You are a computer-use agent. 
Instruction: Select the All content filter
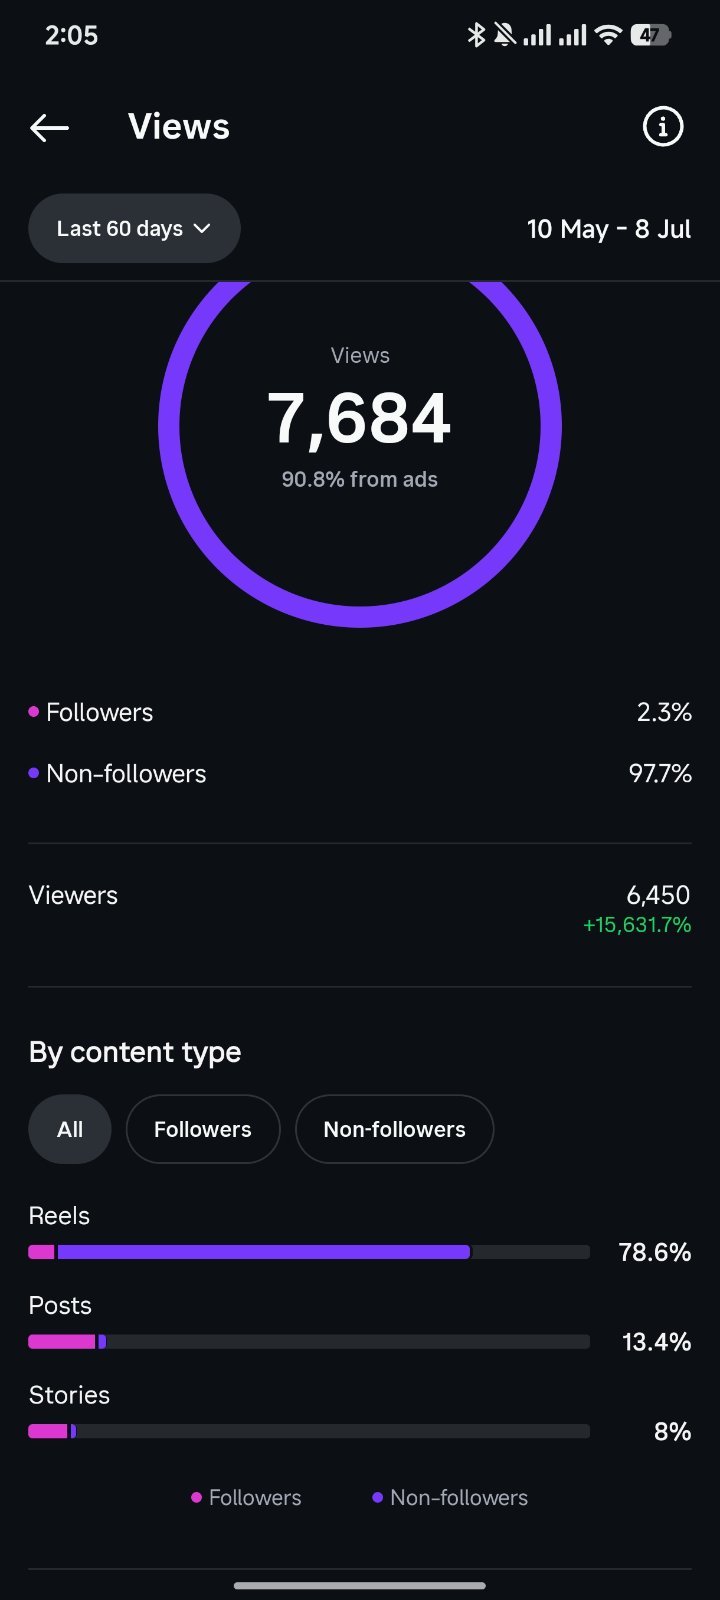tap(70, 1129)
